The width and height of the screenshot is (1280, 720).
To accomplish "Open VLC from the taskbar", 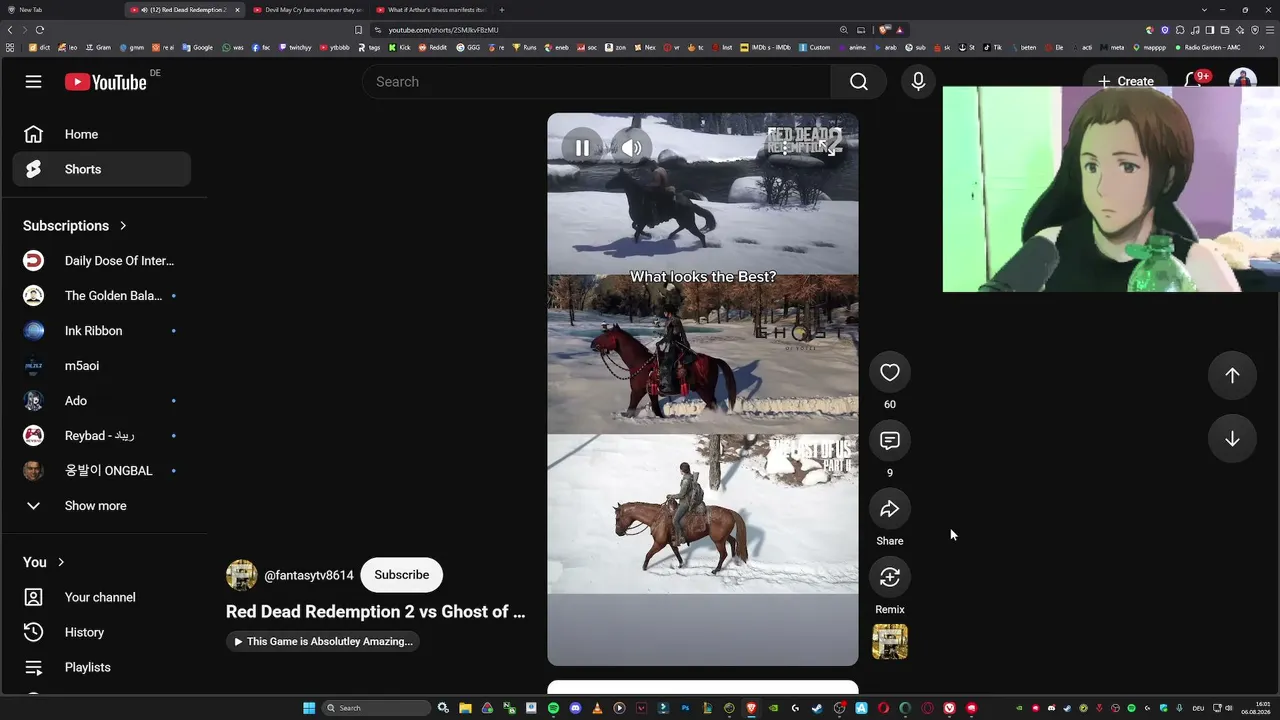I will coord(597,708).
